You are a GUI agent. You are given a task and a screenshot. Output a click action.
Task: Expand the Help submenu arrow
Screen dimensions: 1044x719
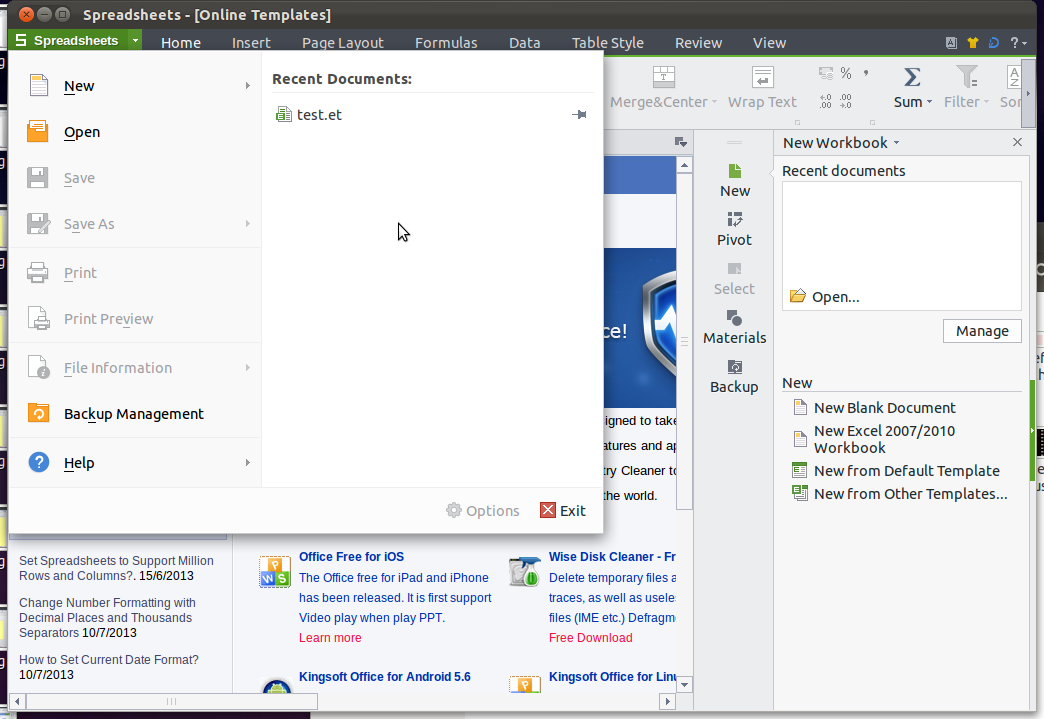pos(247,462)
